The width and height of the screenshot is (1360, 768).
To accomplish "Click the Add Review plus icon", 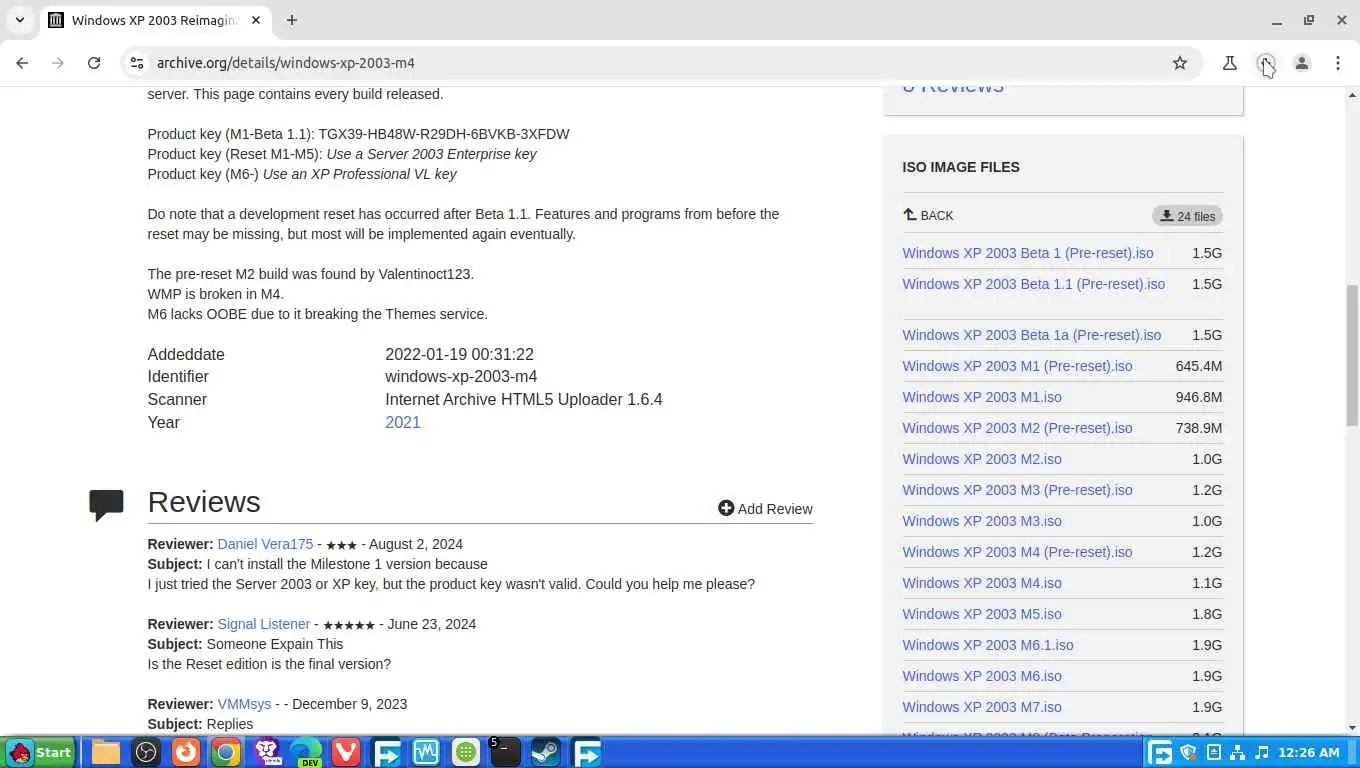I will (x=726, y=508).
